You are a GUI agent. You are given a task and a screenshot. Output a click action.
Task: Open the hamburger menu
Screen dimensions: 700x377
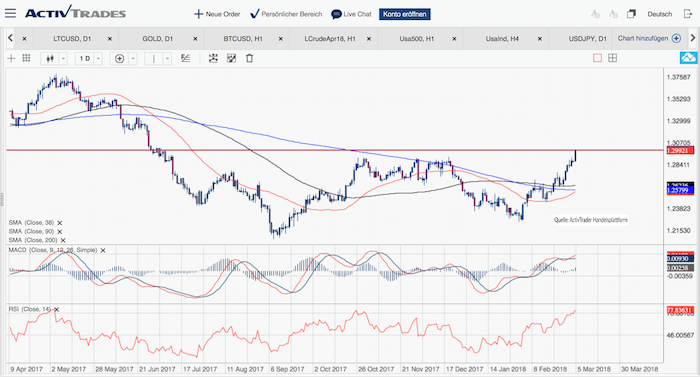tap(10, 13)
